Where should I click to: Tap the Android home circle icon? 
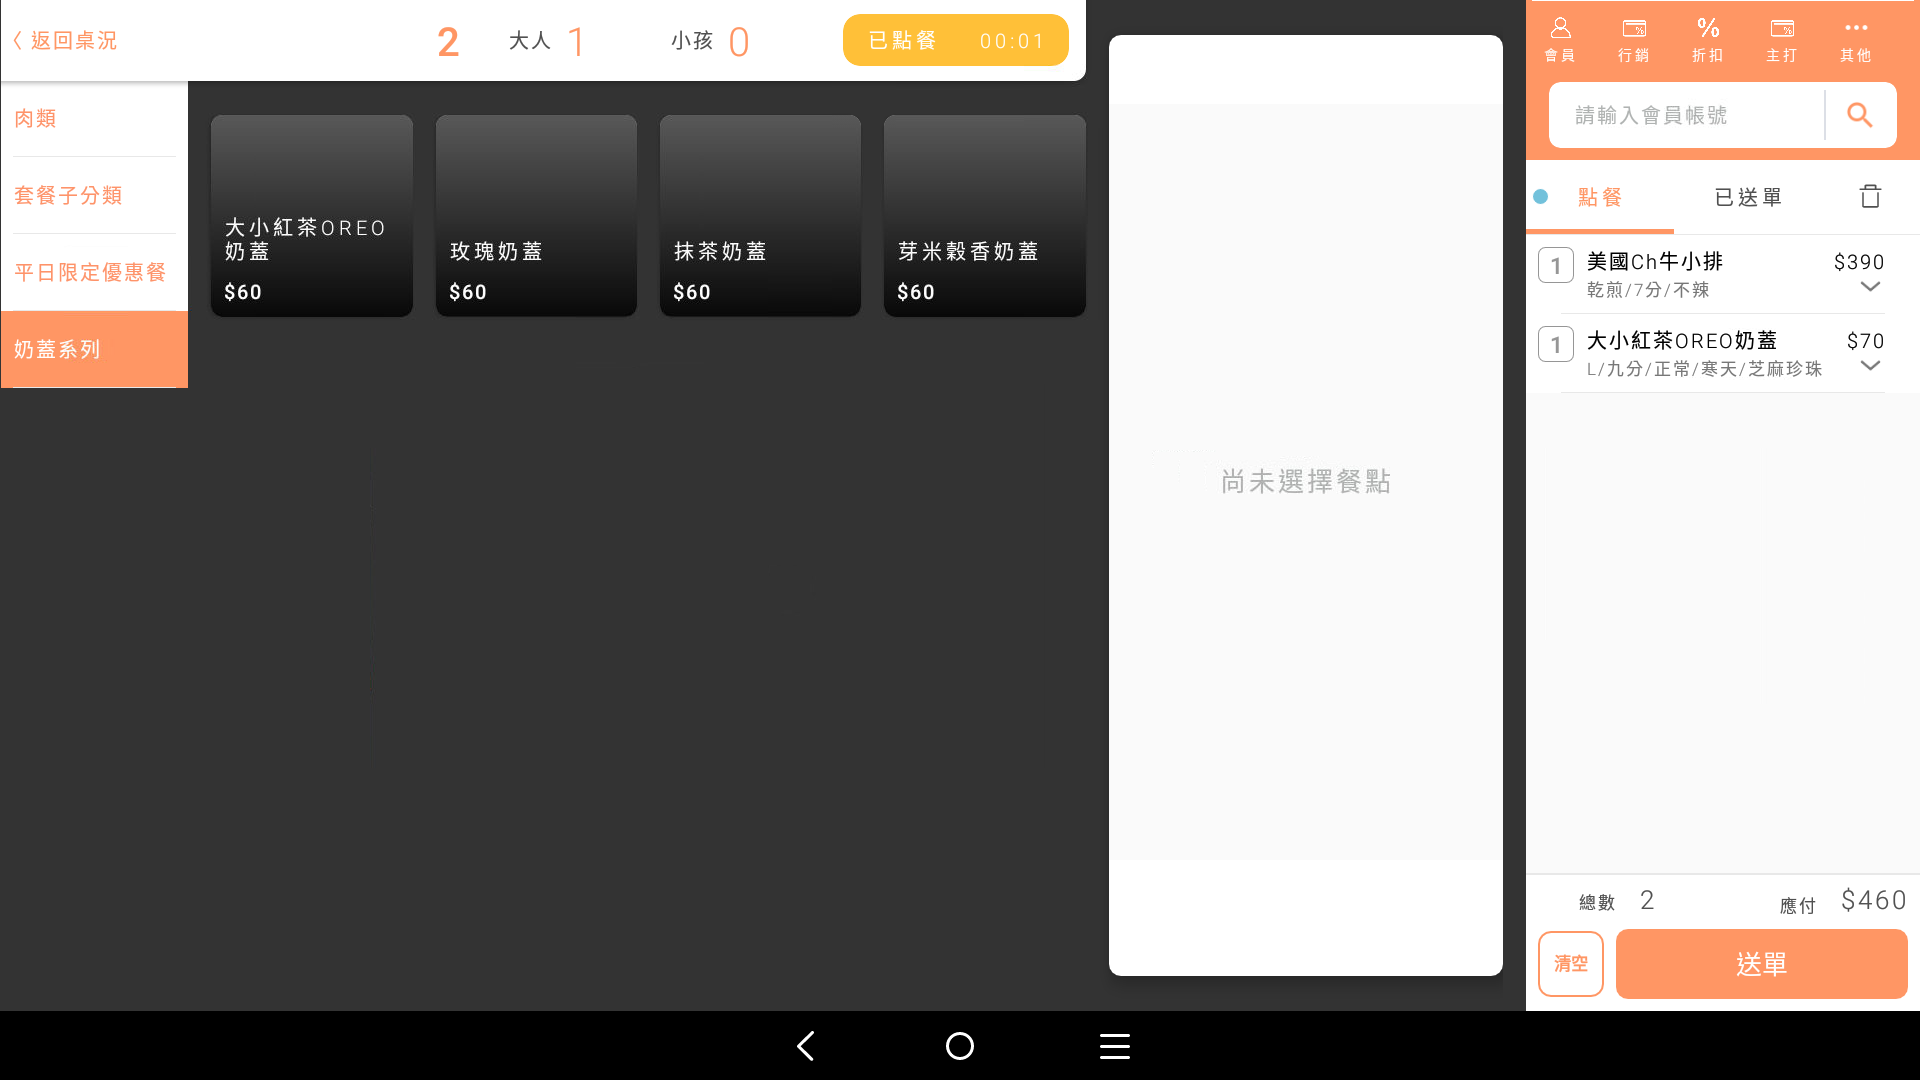tap(960, 1046)
